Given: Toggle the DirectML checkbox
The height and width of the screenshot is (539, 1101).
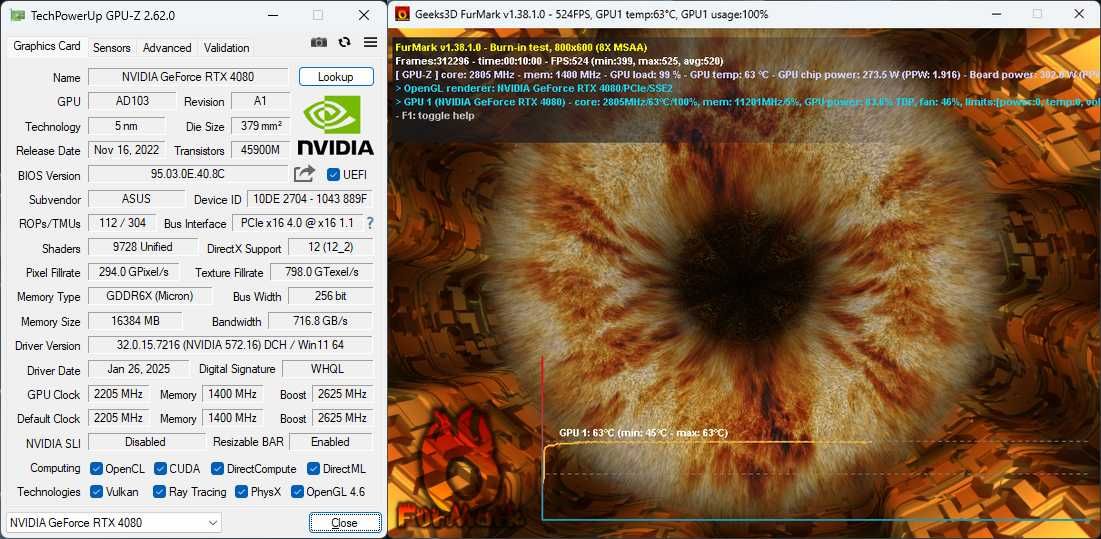Looking at the screenshot, I should (313, 468).
